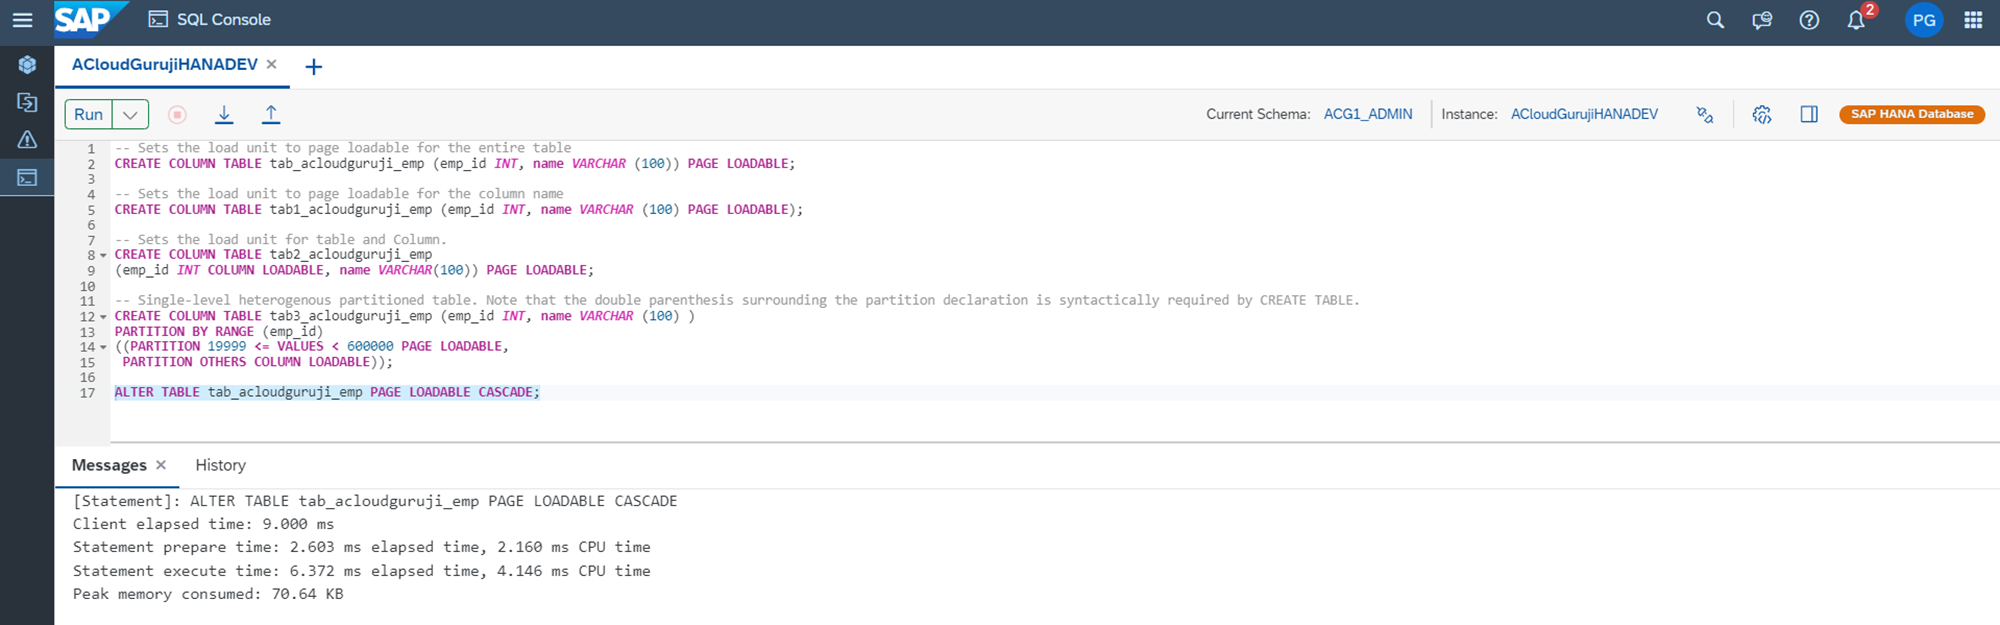Screen dimensions: 2000x625
Task: Collapse the code fold at line 14
Action: point(103,348)
